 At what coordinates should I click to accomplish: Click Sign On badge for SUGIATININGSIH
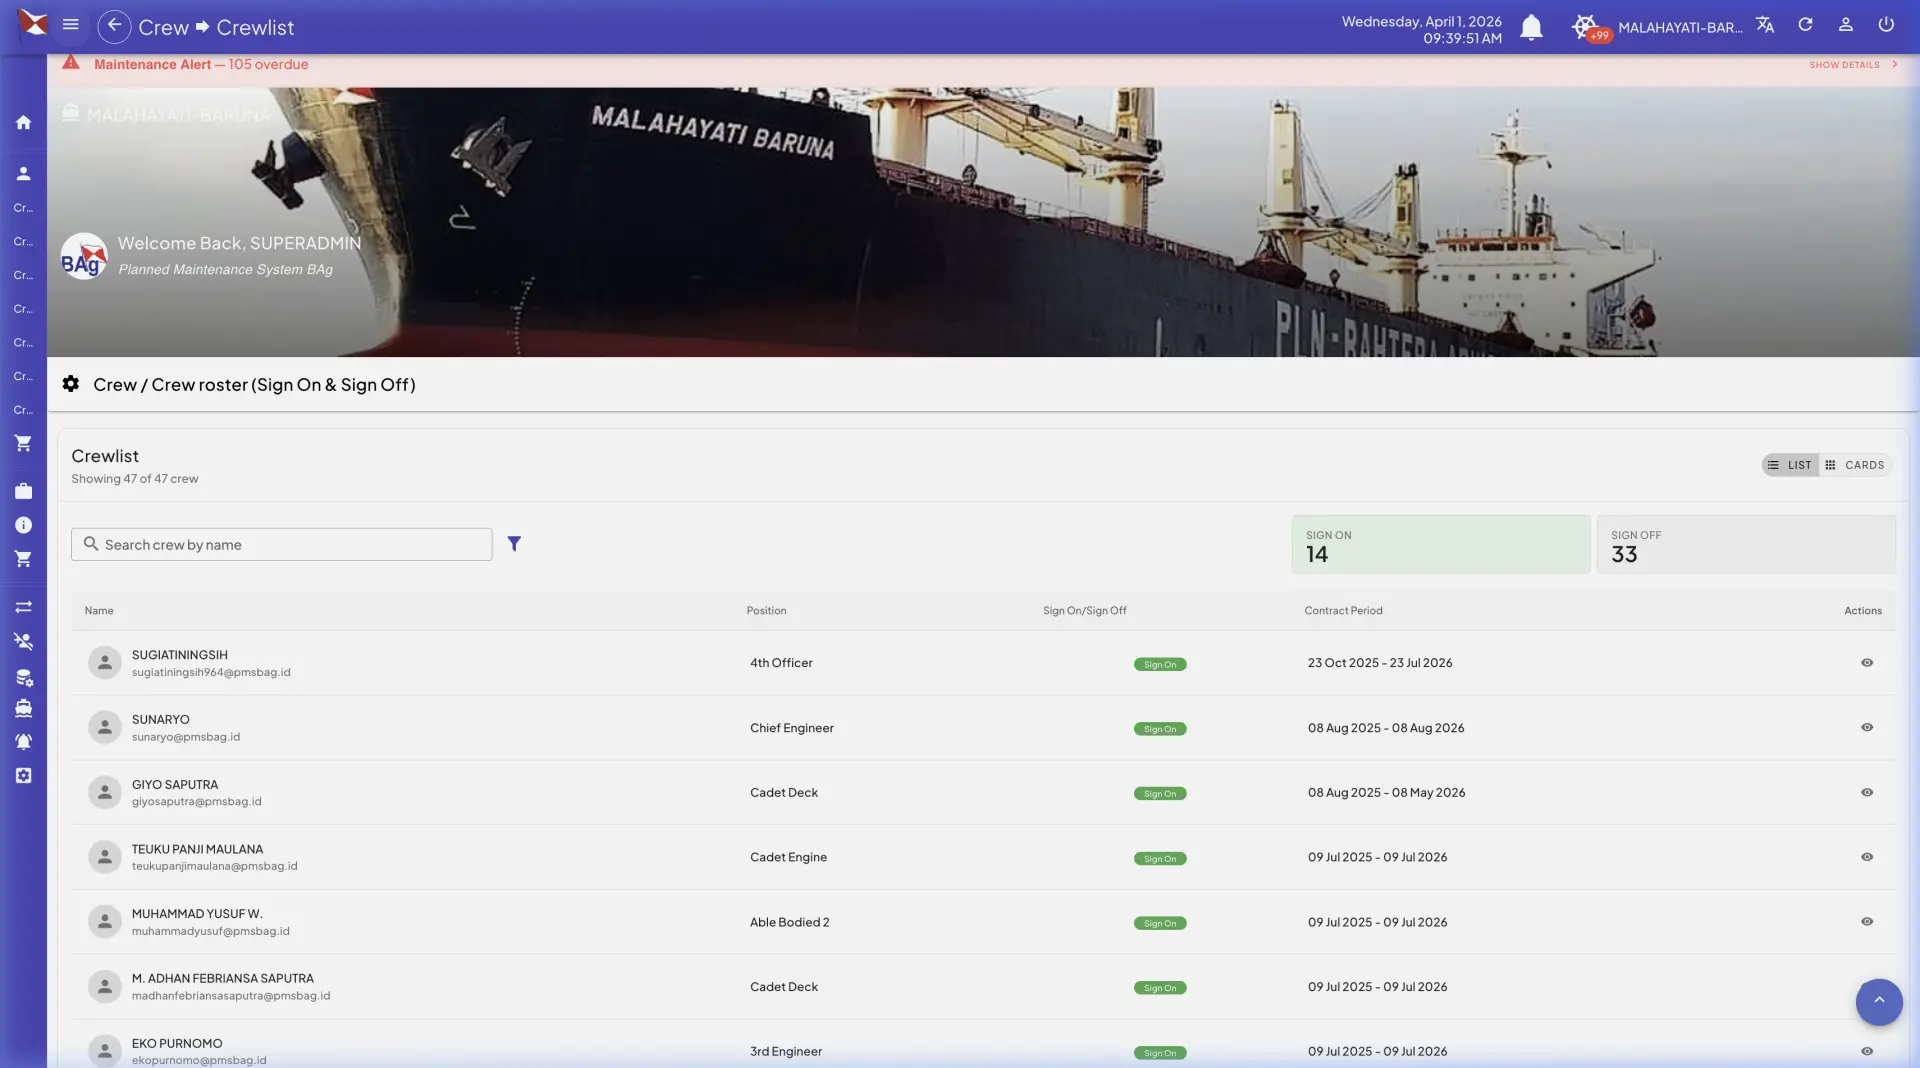point(1160,664)
